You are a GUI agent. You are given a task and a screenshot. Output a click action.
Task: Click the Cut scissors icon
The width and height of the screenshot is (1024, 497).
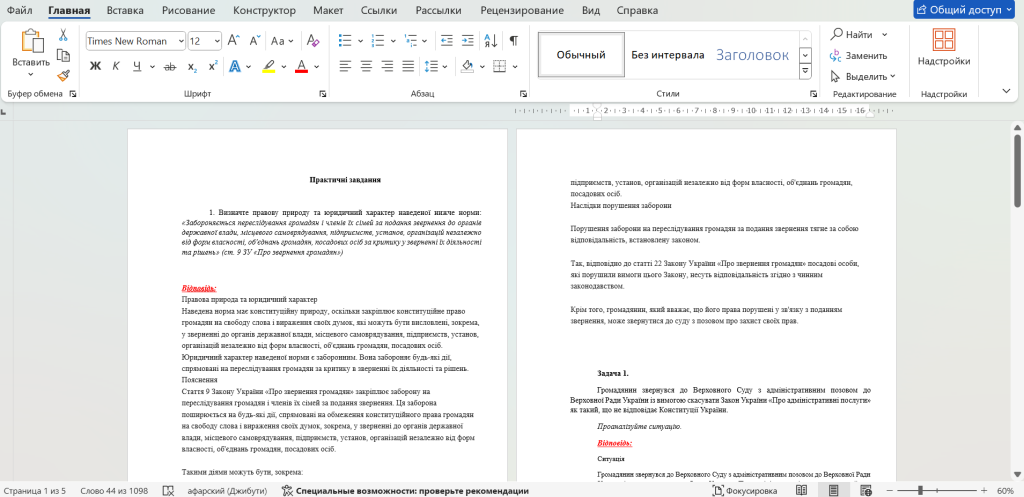63,34
